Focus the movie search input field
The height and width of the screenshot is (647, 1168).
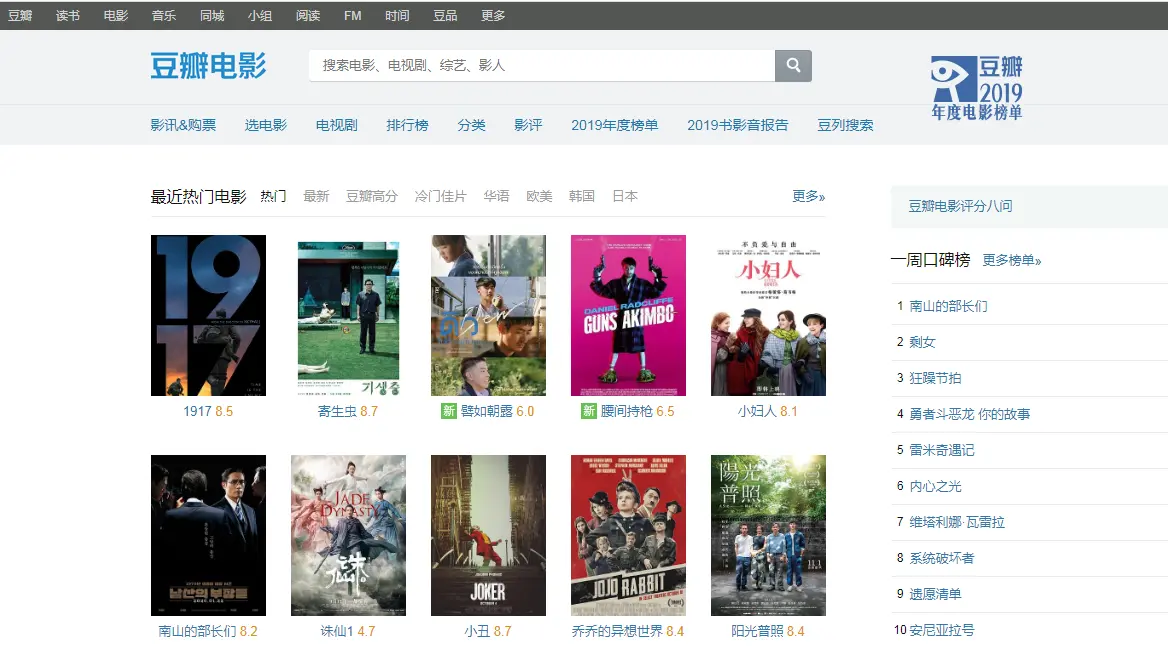pos(542,66)
